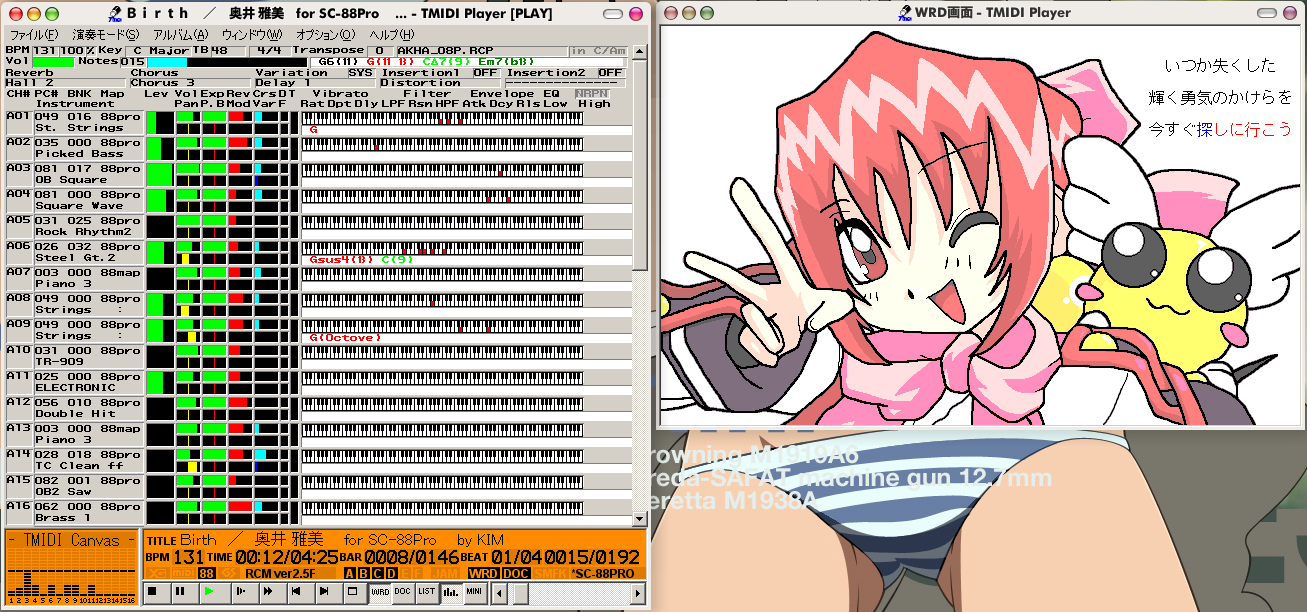Open the ファイル(F) menu
1307x612 pixels.
33,34
